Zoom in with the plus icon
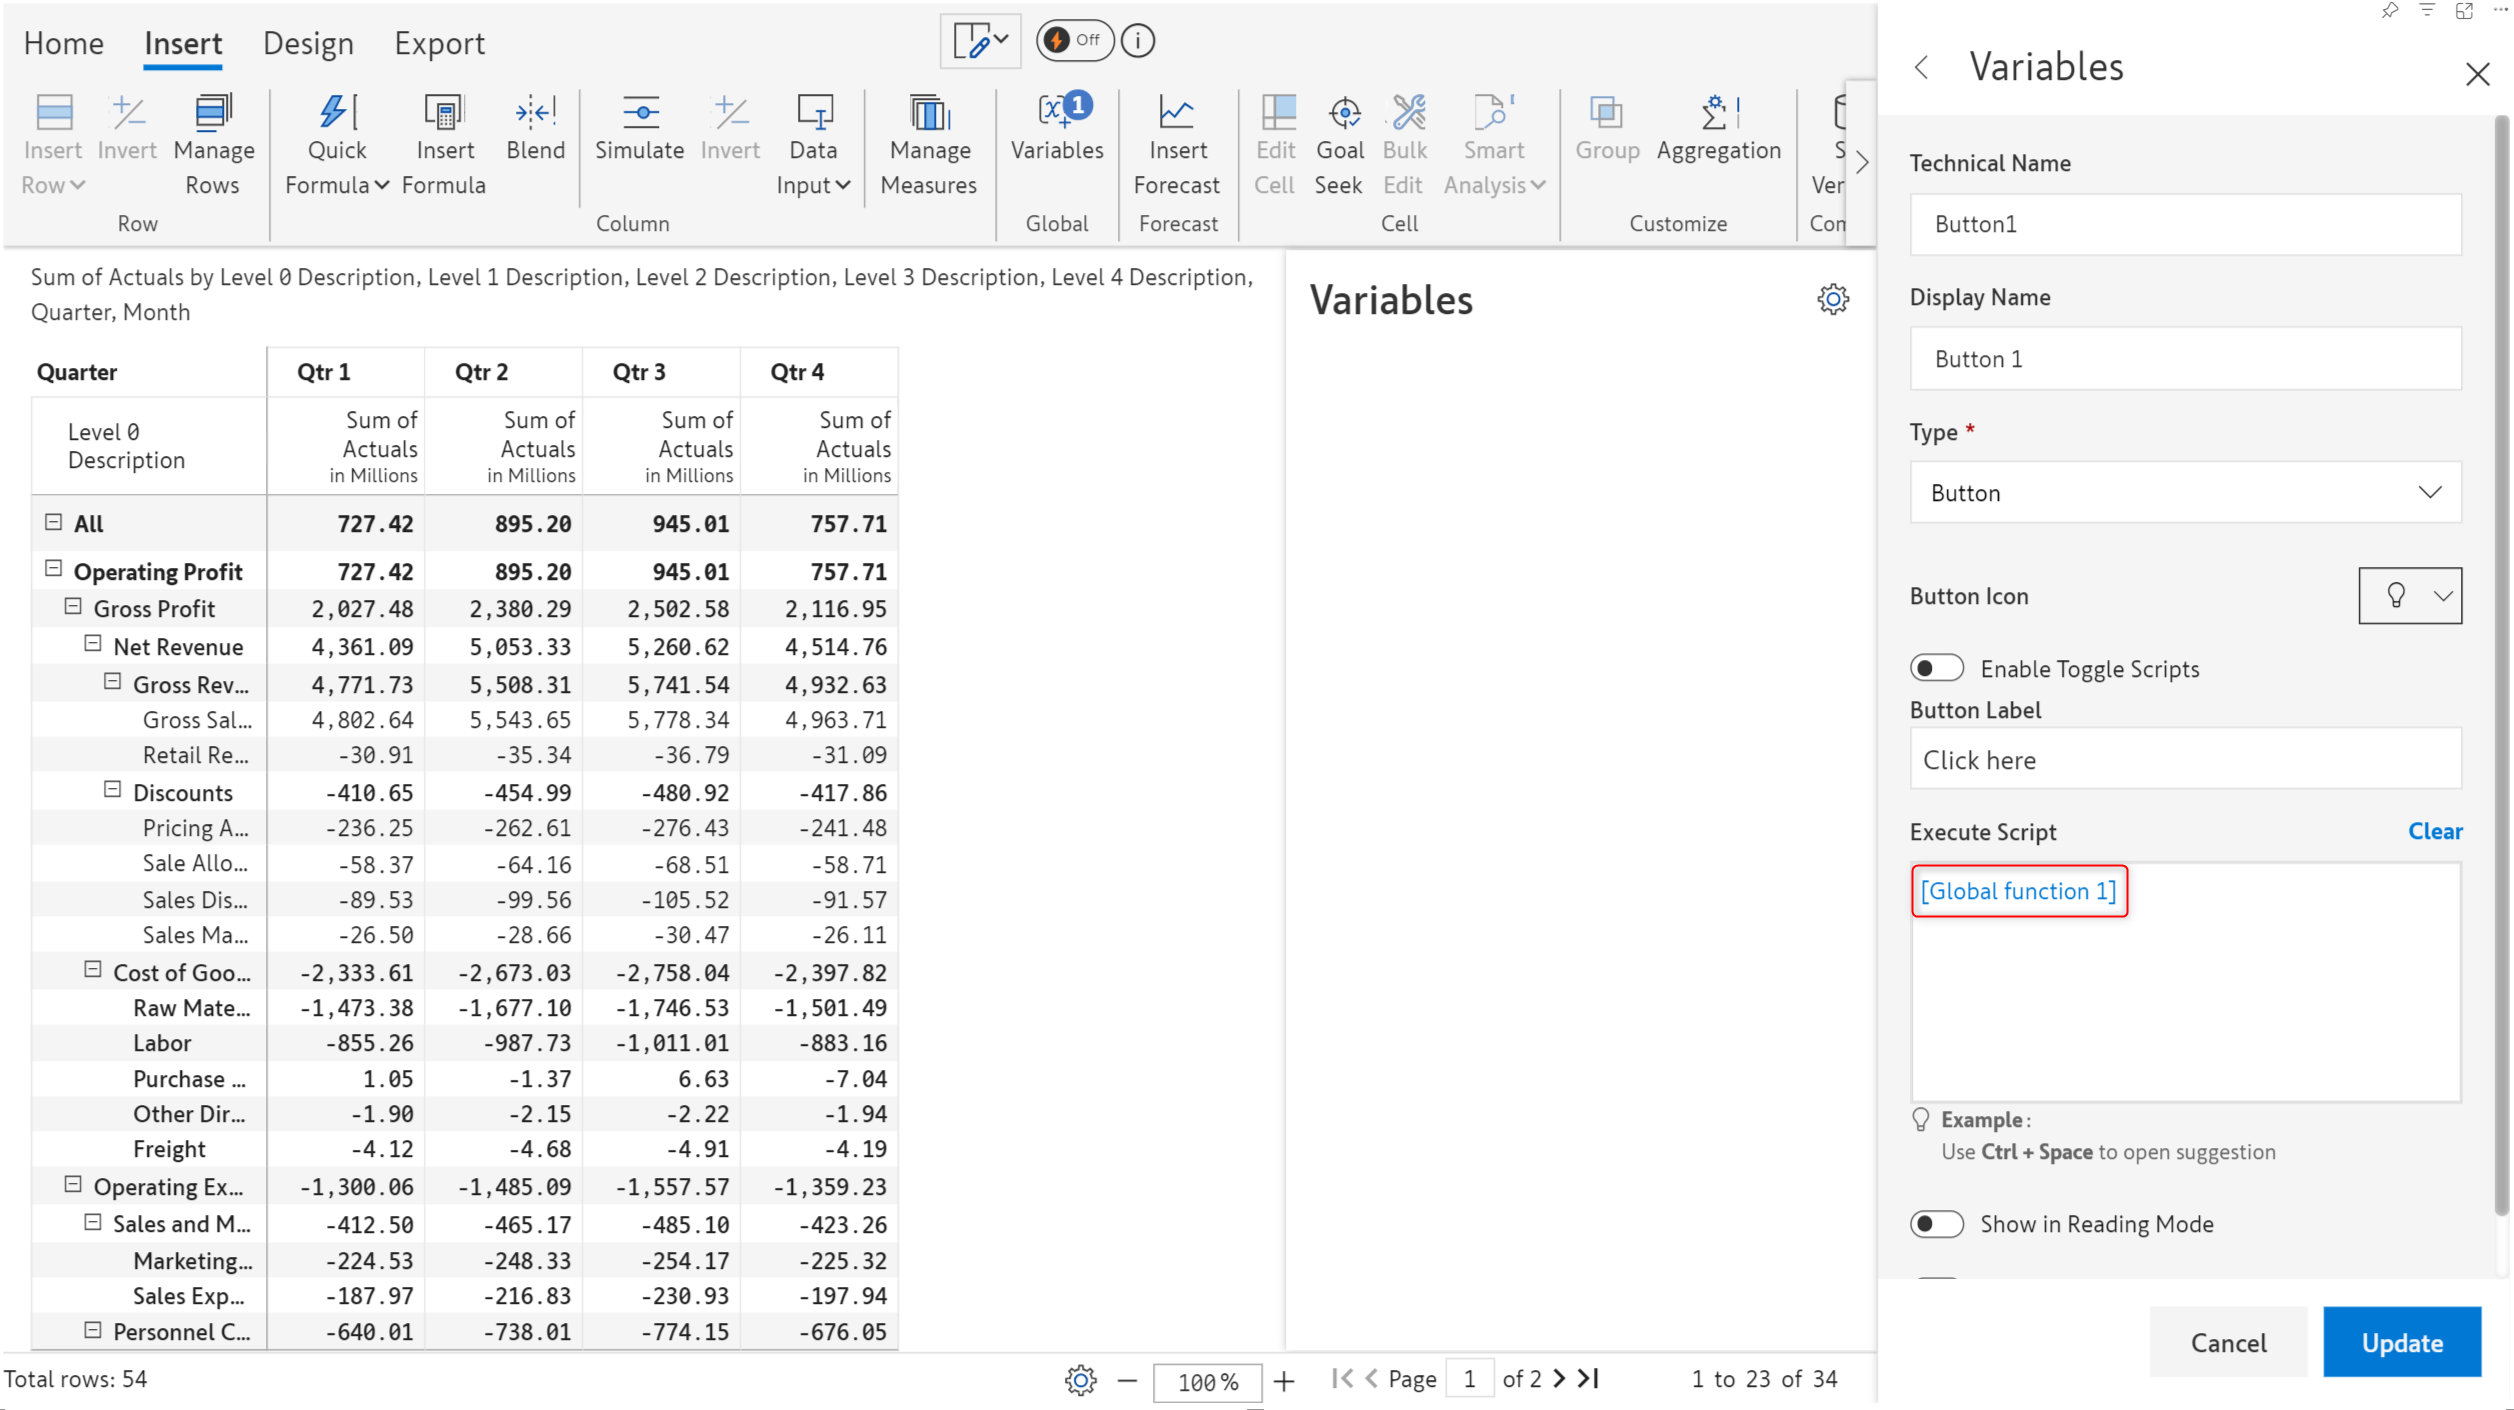 point(1284,1381)
